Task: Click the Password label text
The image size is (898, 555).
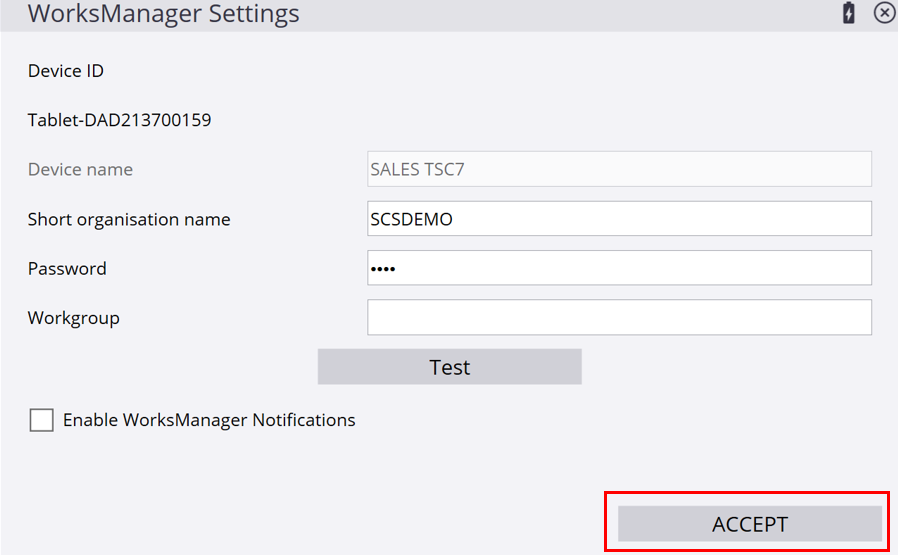Action: pos(67,269)
